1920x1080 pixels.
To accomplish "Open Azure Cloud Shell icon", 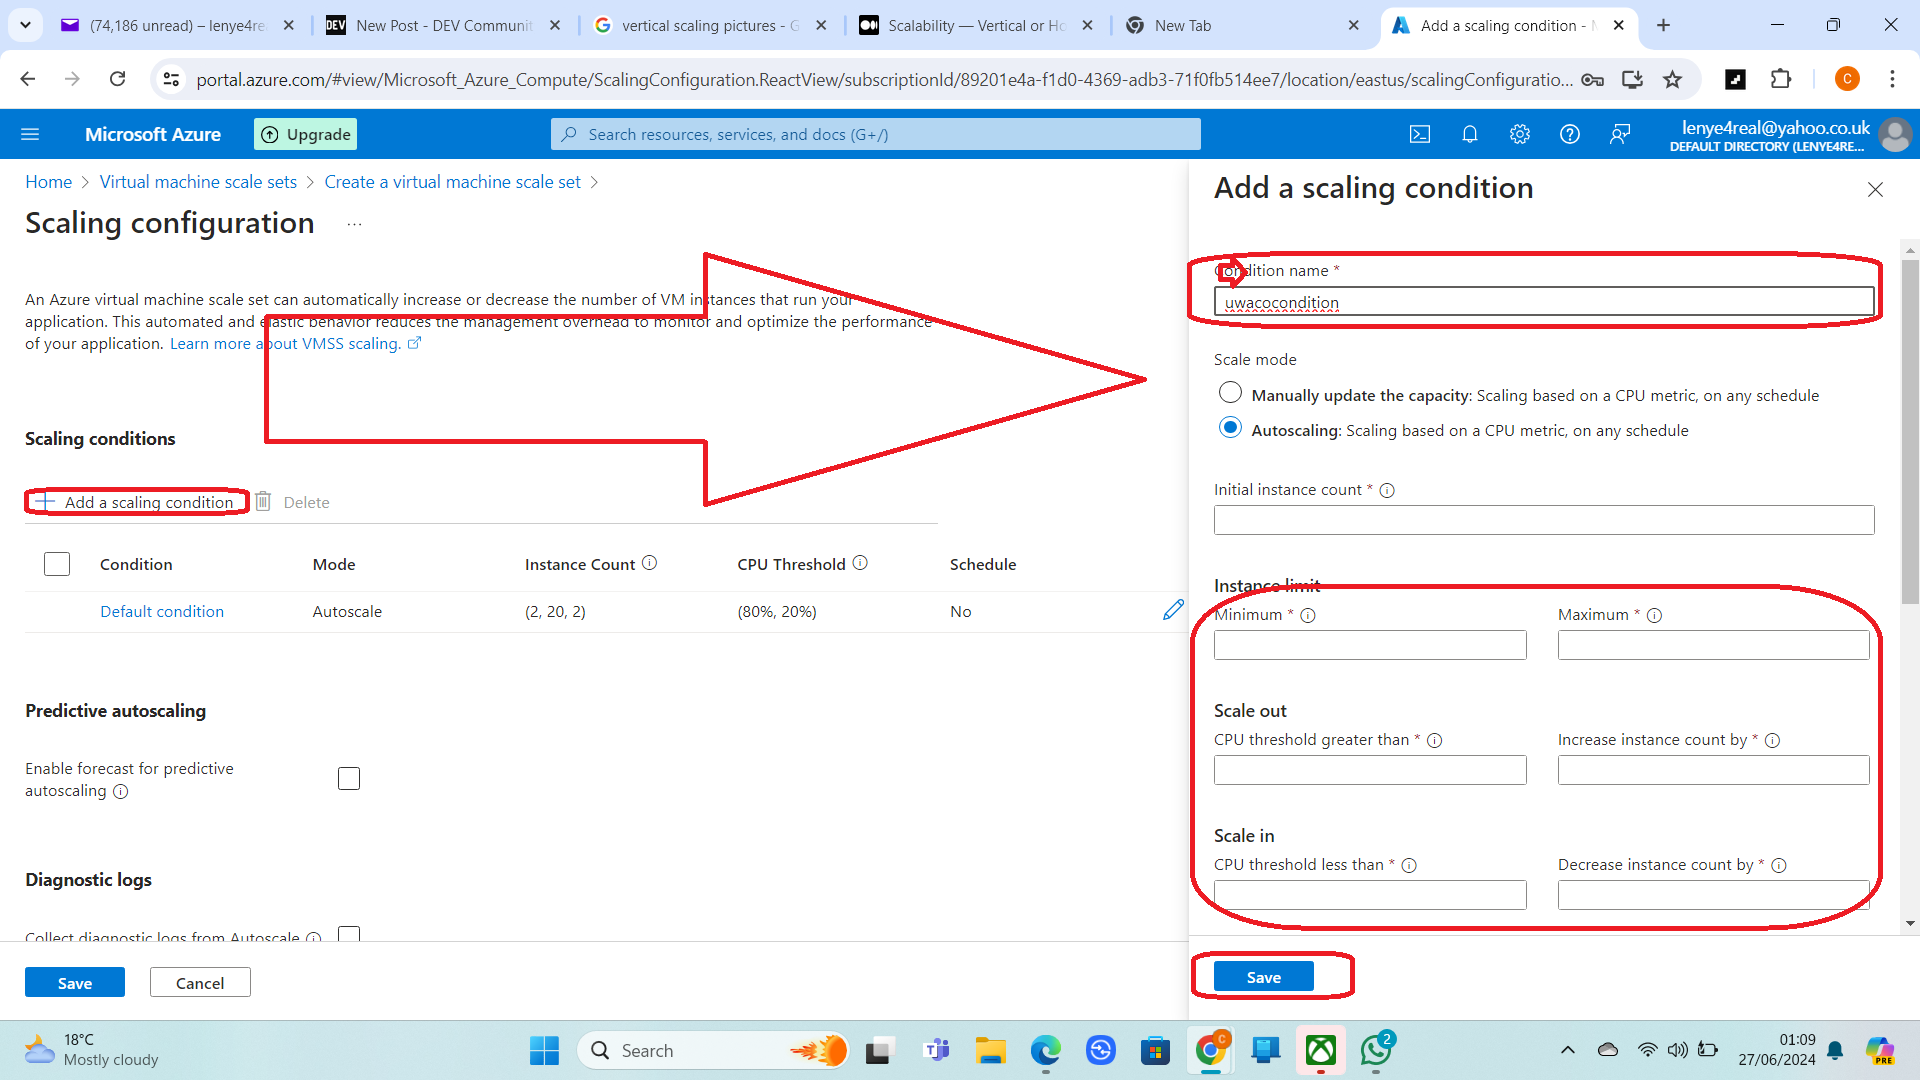I will pos(1420,134).
